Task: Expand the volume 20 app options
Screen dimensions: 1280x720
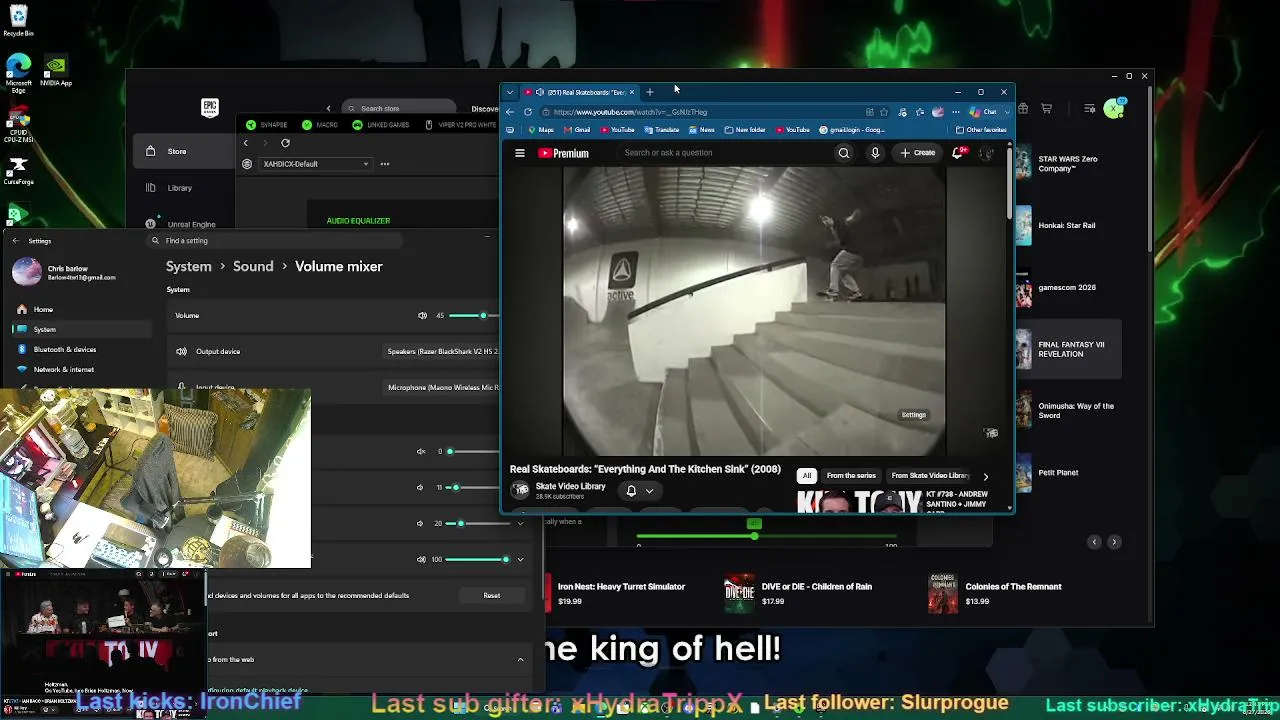Action: coord(520,524)
